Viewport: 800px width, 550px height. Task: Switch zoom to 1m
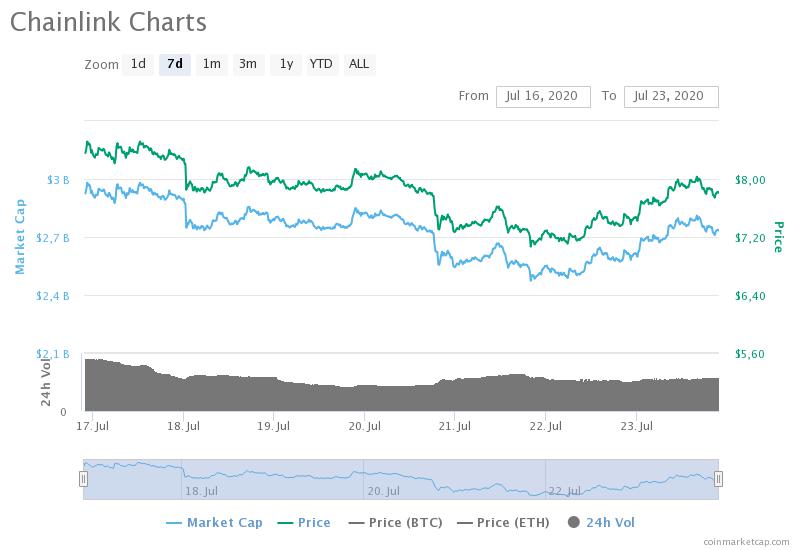point(211,64)
